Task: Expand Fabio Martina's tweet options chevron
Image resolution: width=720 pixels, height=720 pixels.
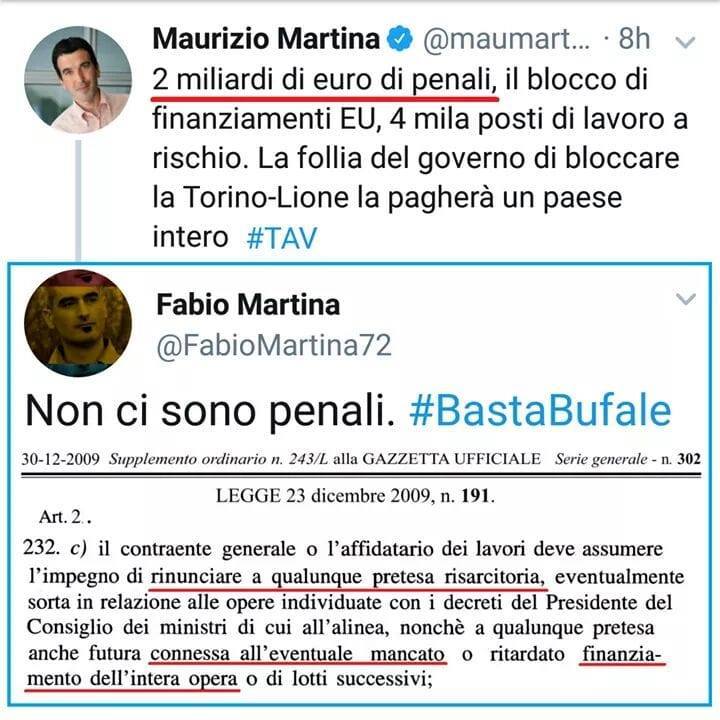Action: (686, 299)
